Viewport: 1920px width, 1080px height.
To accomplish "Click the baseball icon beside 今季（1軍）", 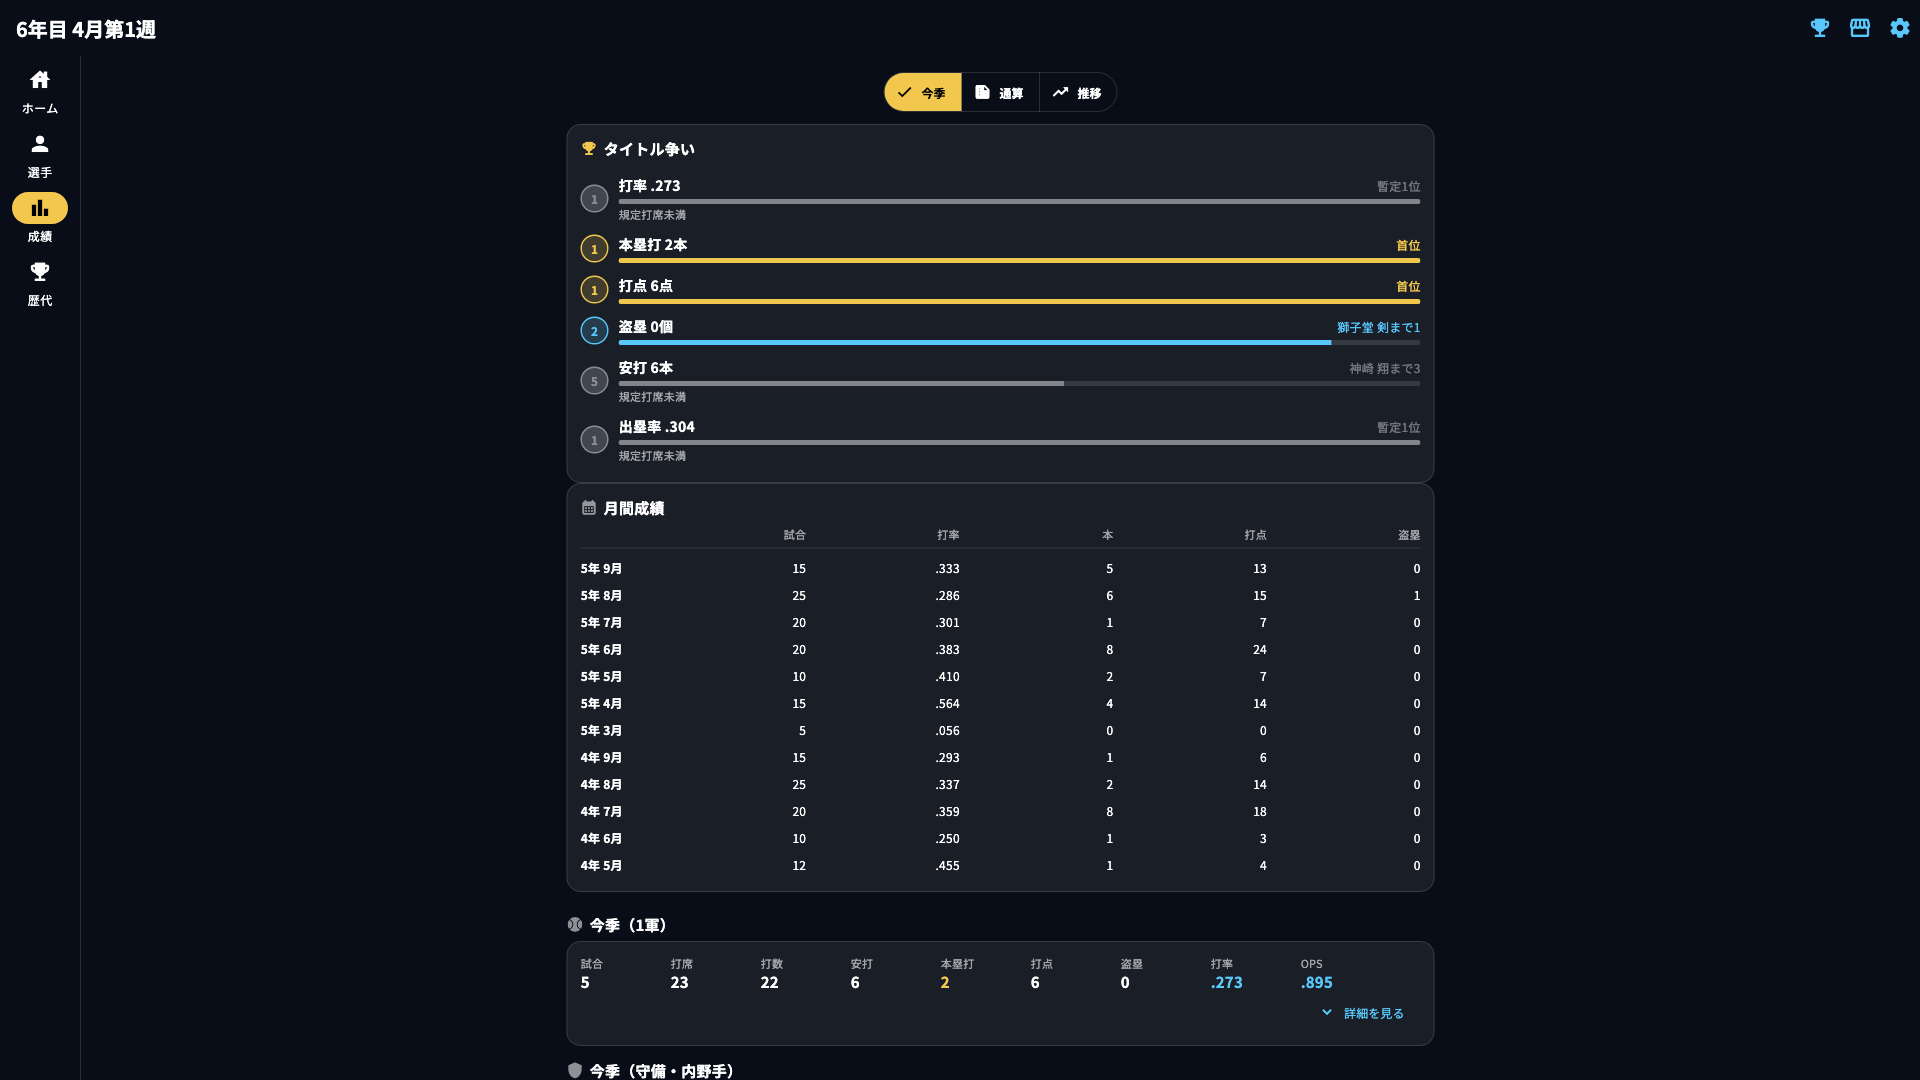I will click(x=575, y=925).
